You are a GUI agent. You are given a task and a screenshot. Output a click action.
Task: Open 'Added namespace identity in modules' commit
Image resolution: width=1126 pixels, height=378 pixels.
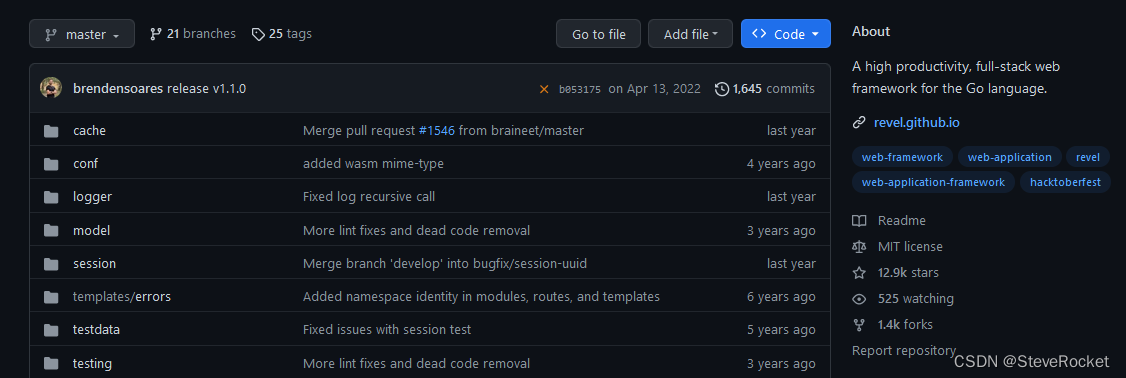[x=481, y=297]
